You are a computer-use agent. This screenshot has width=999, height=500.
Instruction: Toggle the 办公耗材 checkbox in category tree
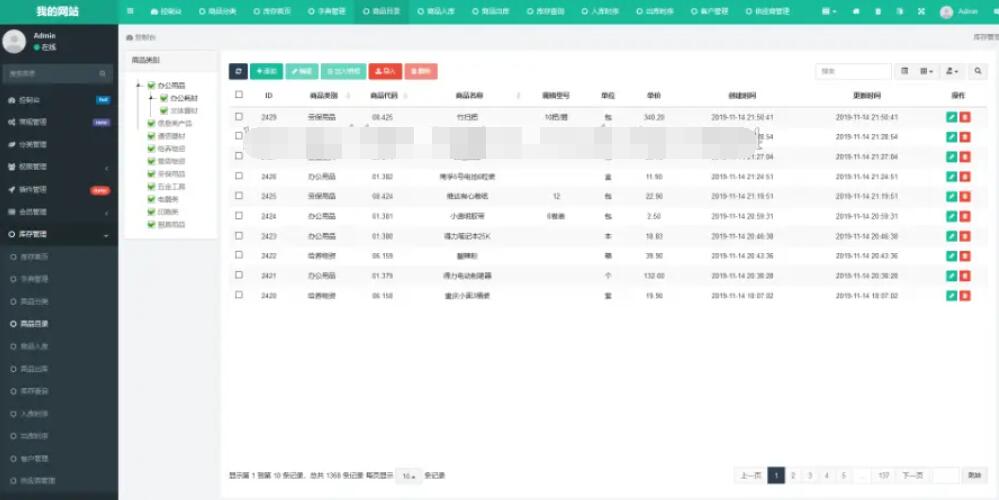tap(164, 98)
